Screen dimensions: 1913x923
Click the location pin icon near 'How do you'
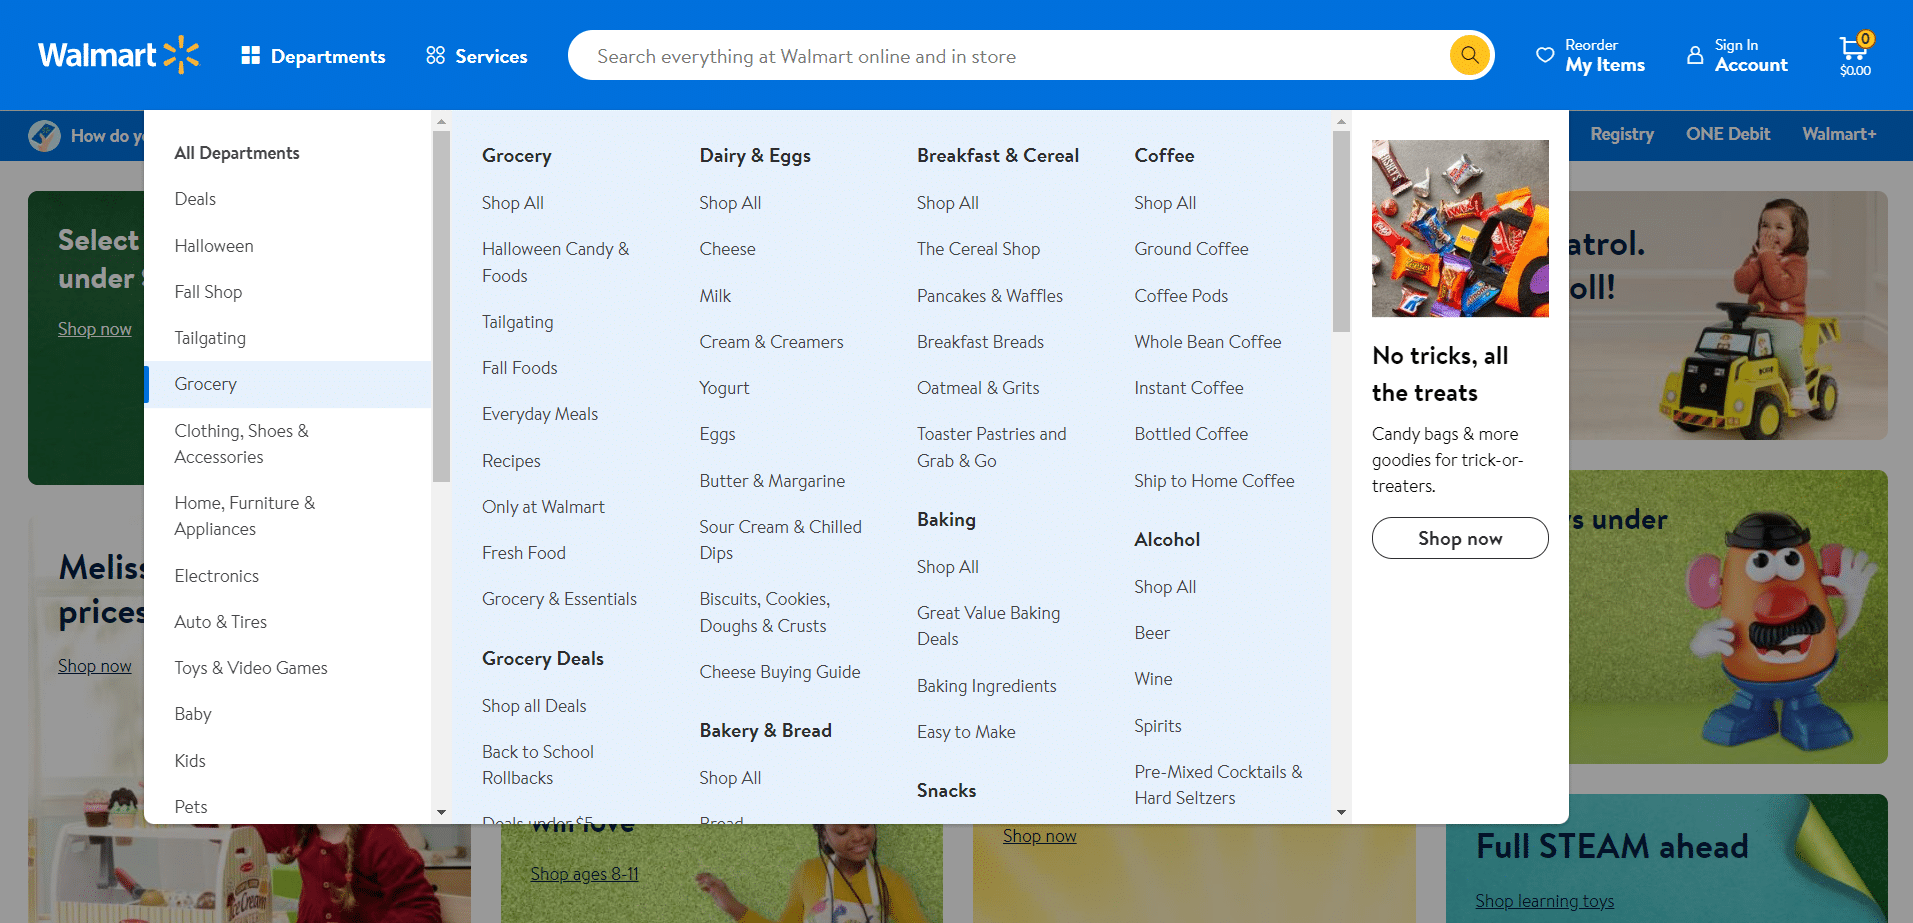pyautogui.click(x=44, y=135)
